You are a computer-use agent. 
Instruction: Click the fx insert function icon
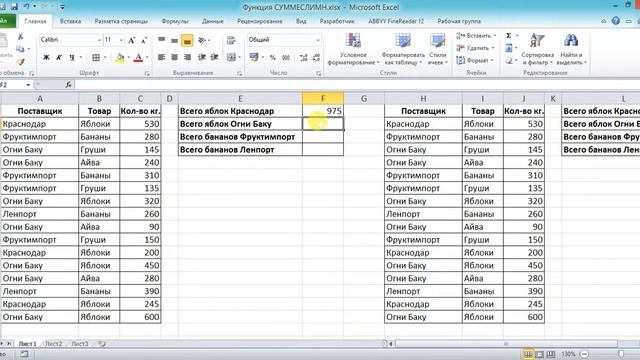pyautogui.click(x=68, y=84)
